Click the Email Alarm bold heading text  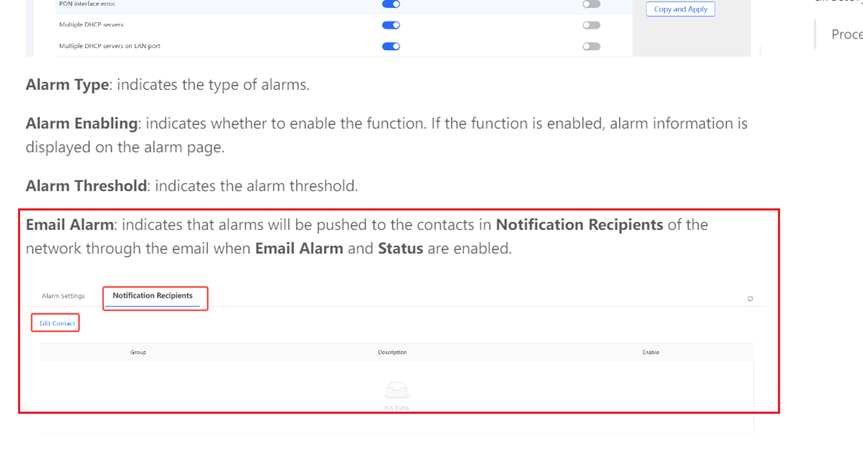pos(69,224)
